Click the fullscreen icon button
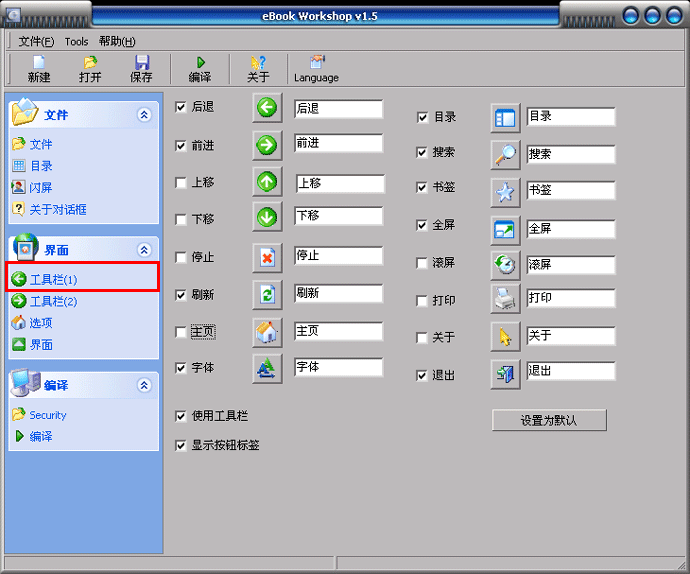Screen dimensions: 690x574 505,230
